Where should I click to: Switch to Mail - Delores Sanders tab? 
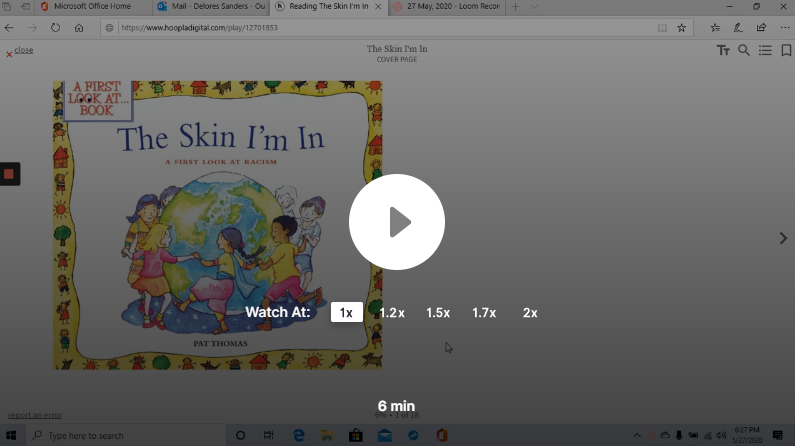click(211, 7)
